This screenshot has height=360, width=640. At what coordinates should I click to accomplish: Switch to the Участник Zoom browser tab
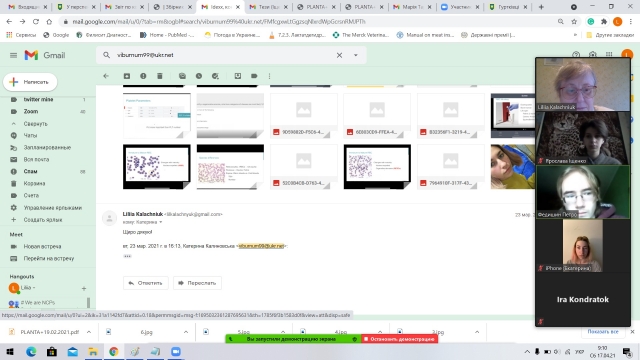tap(461, 7)
